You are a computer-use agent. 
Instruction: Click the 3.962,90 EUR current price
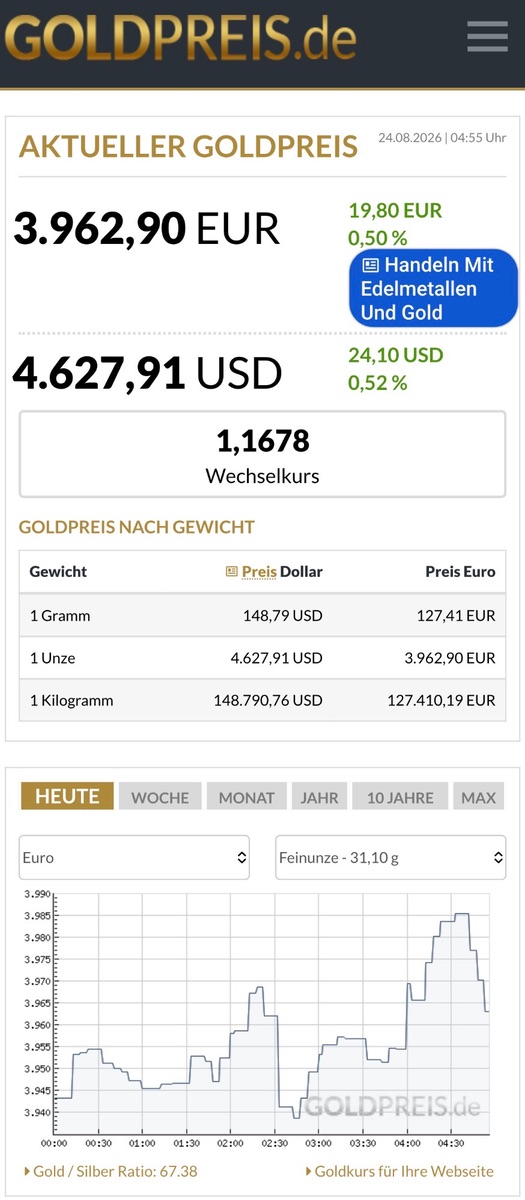point(146,228)
